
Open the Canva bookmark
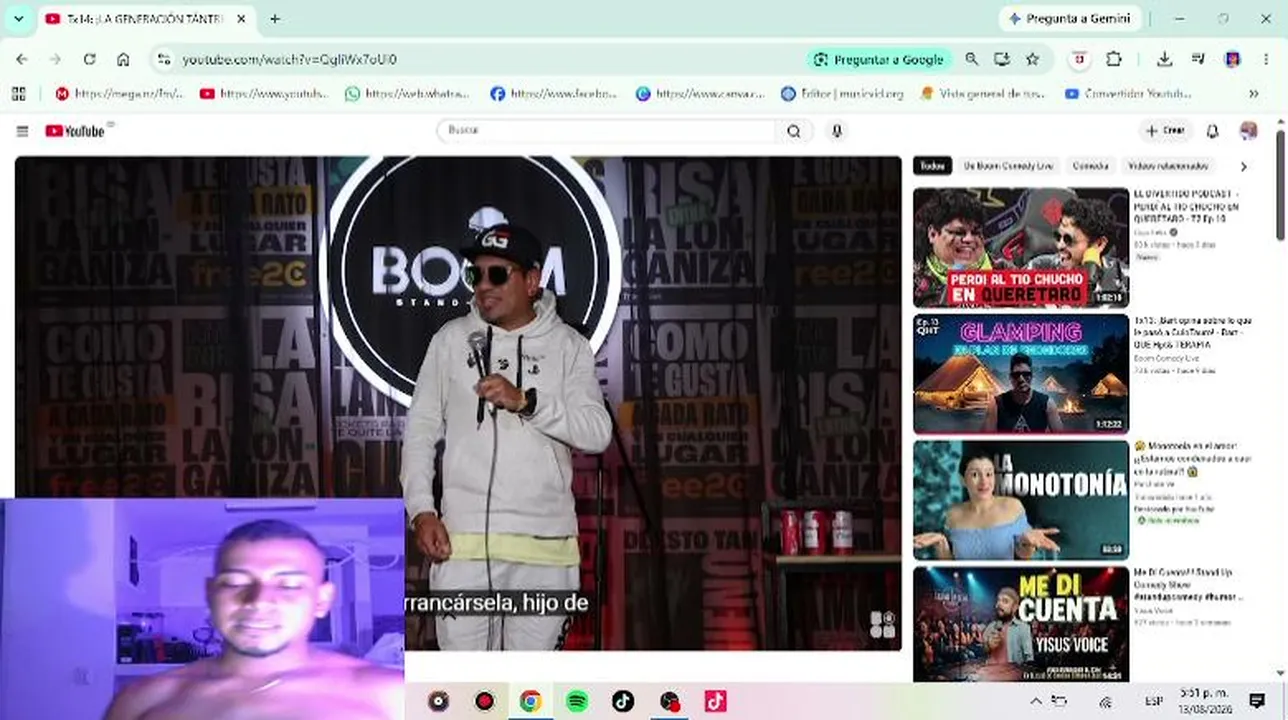[700, 94]
